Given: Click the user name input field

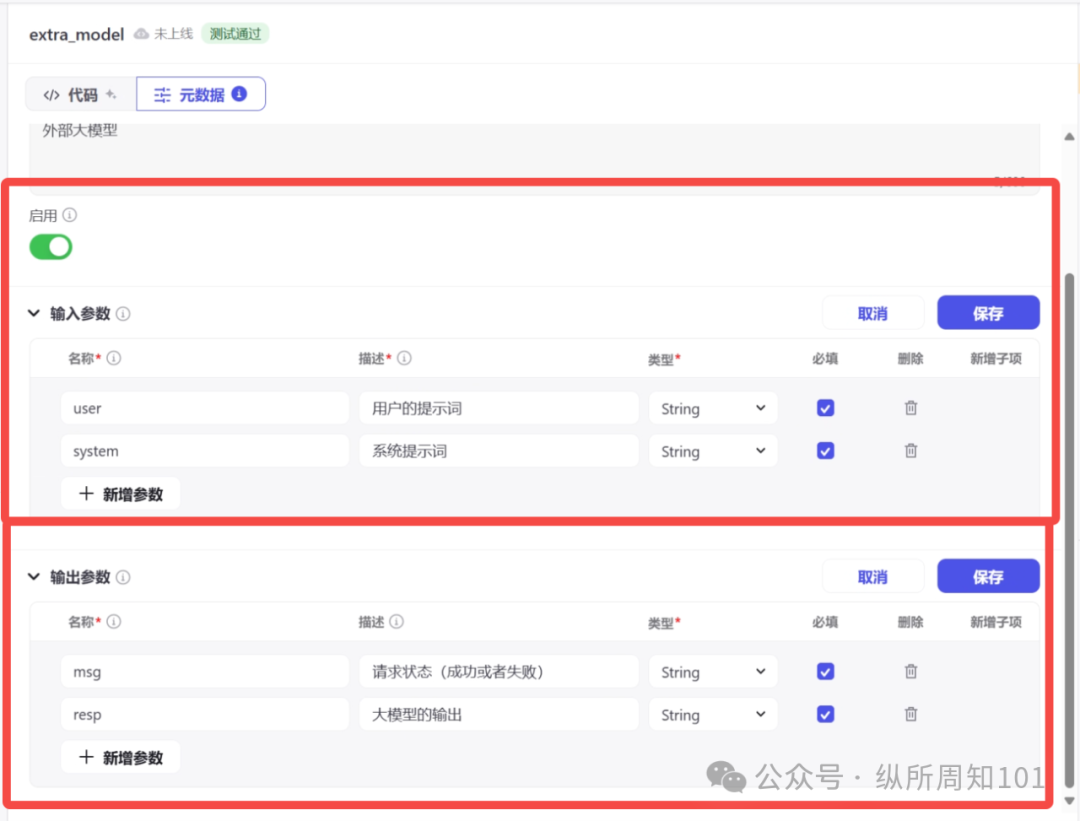Looking at the screenshot, I should (204, 408).
